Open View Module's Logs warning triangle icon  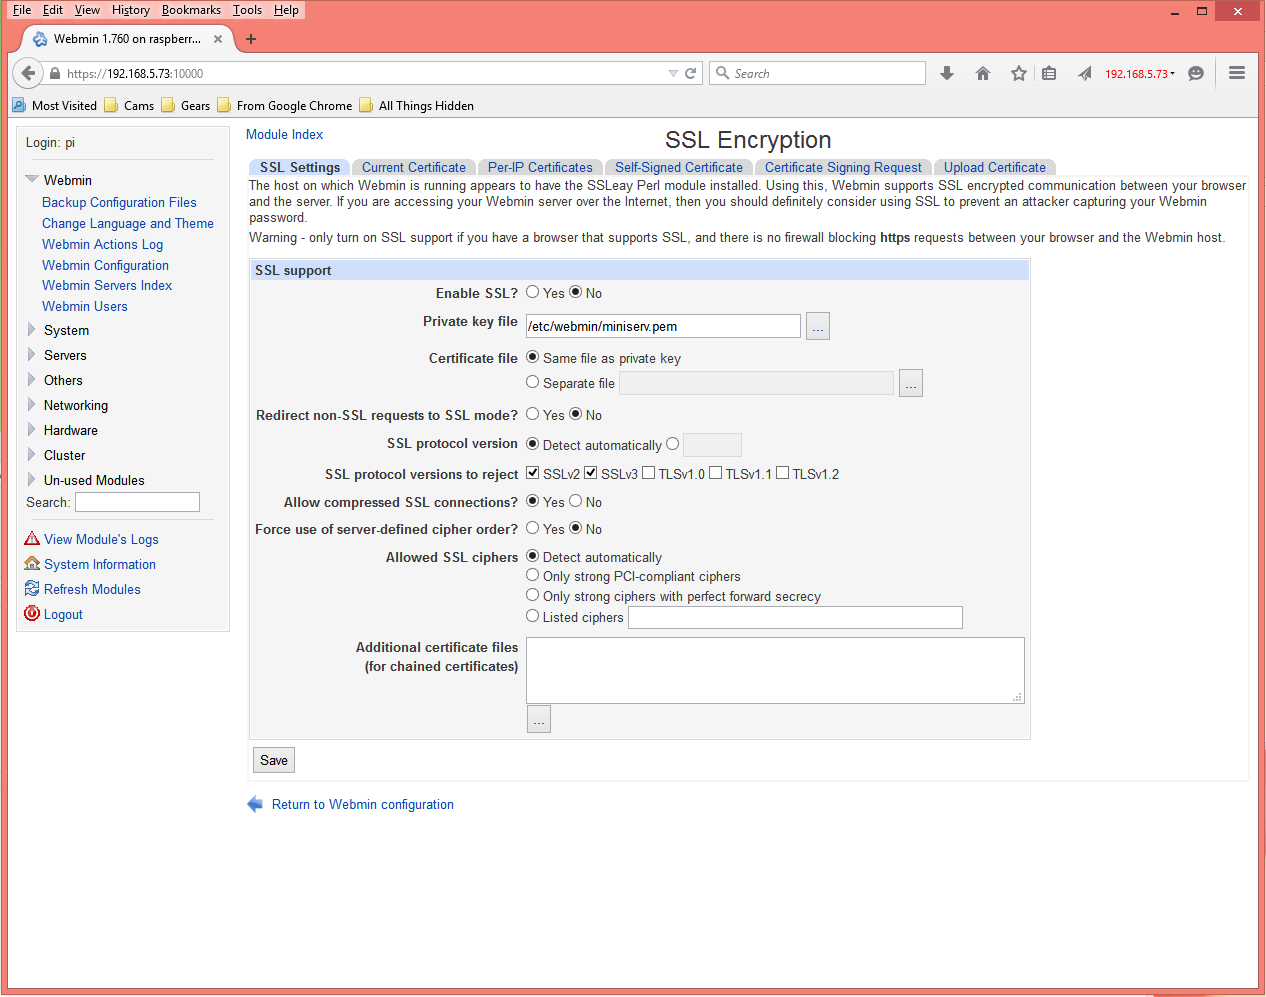[31, 539]
